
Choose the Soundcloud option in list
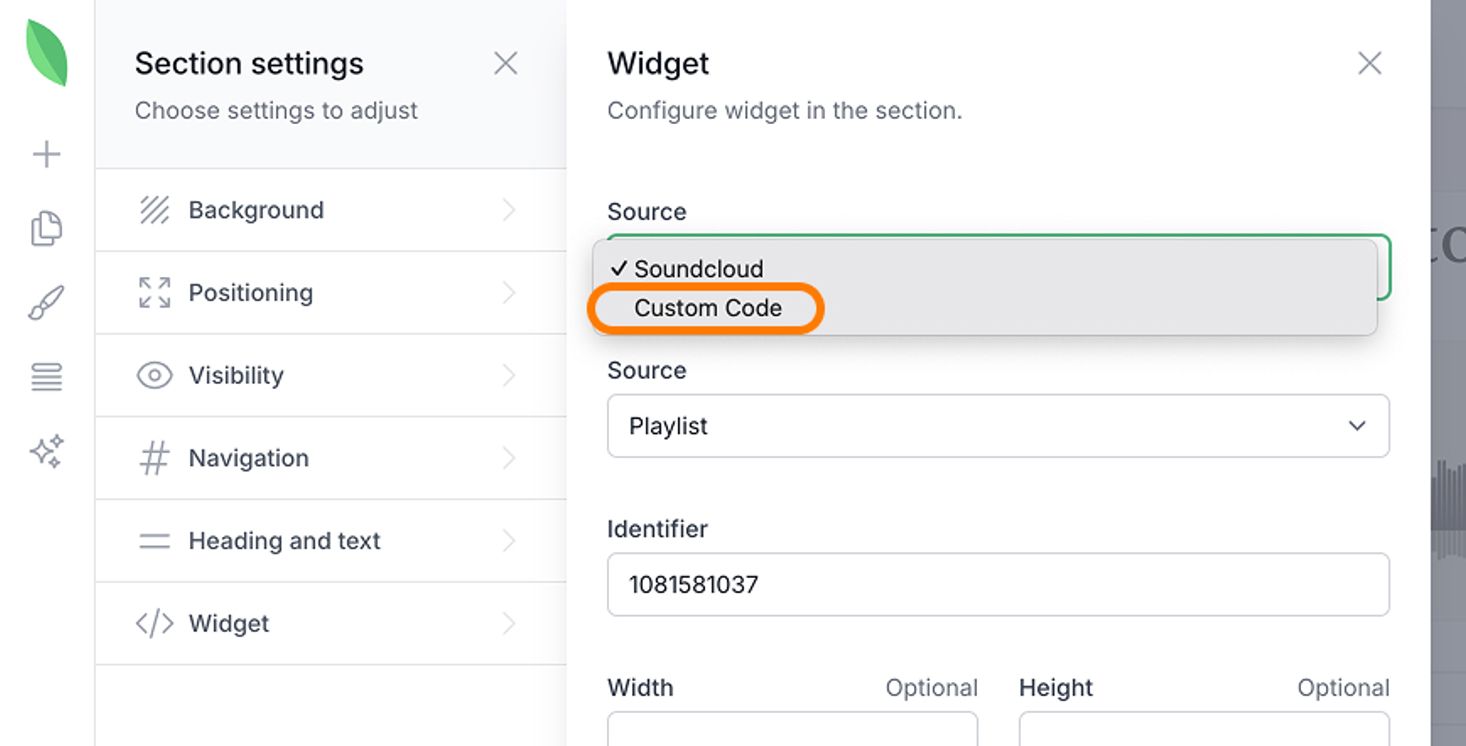[x=698, y=269]
